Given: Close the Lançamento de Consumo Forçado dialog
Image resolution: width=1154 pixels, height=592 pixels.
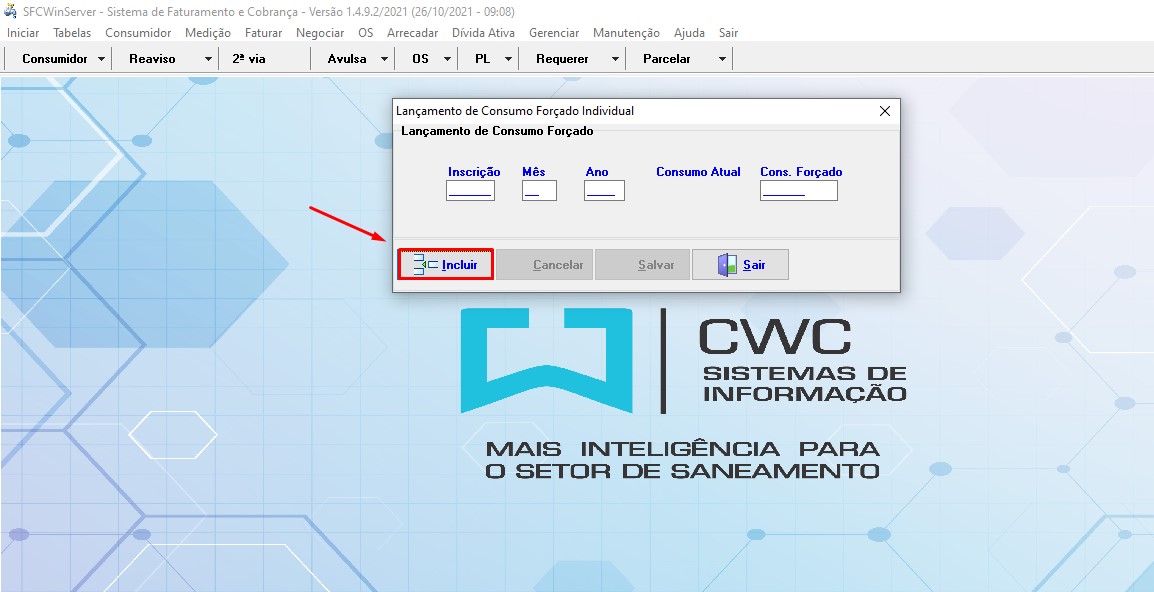Looking at the screenshot, I should pyautogui.click(x=884, y=111).
